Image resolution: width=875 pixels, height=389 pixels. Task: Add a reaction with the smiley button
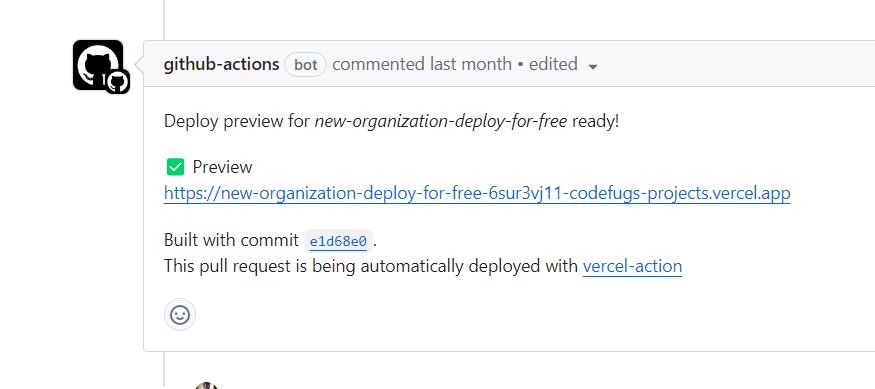180,315
